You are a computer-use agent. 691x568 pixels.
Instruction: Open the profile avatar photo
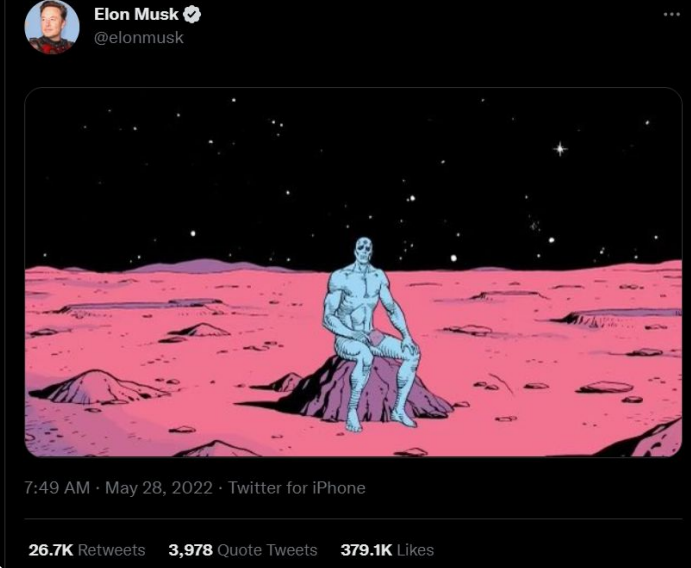[52, 27]
